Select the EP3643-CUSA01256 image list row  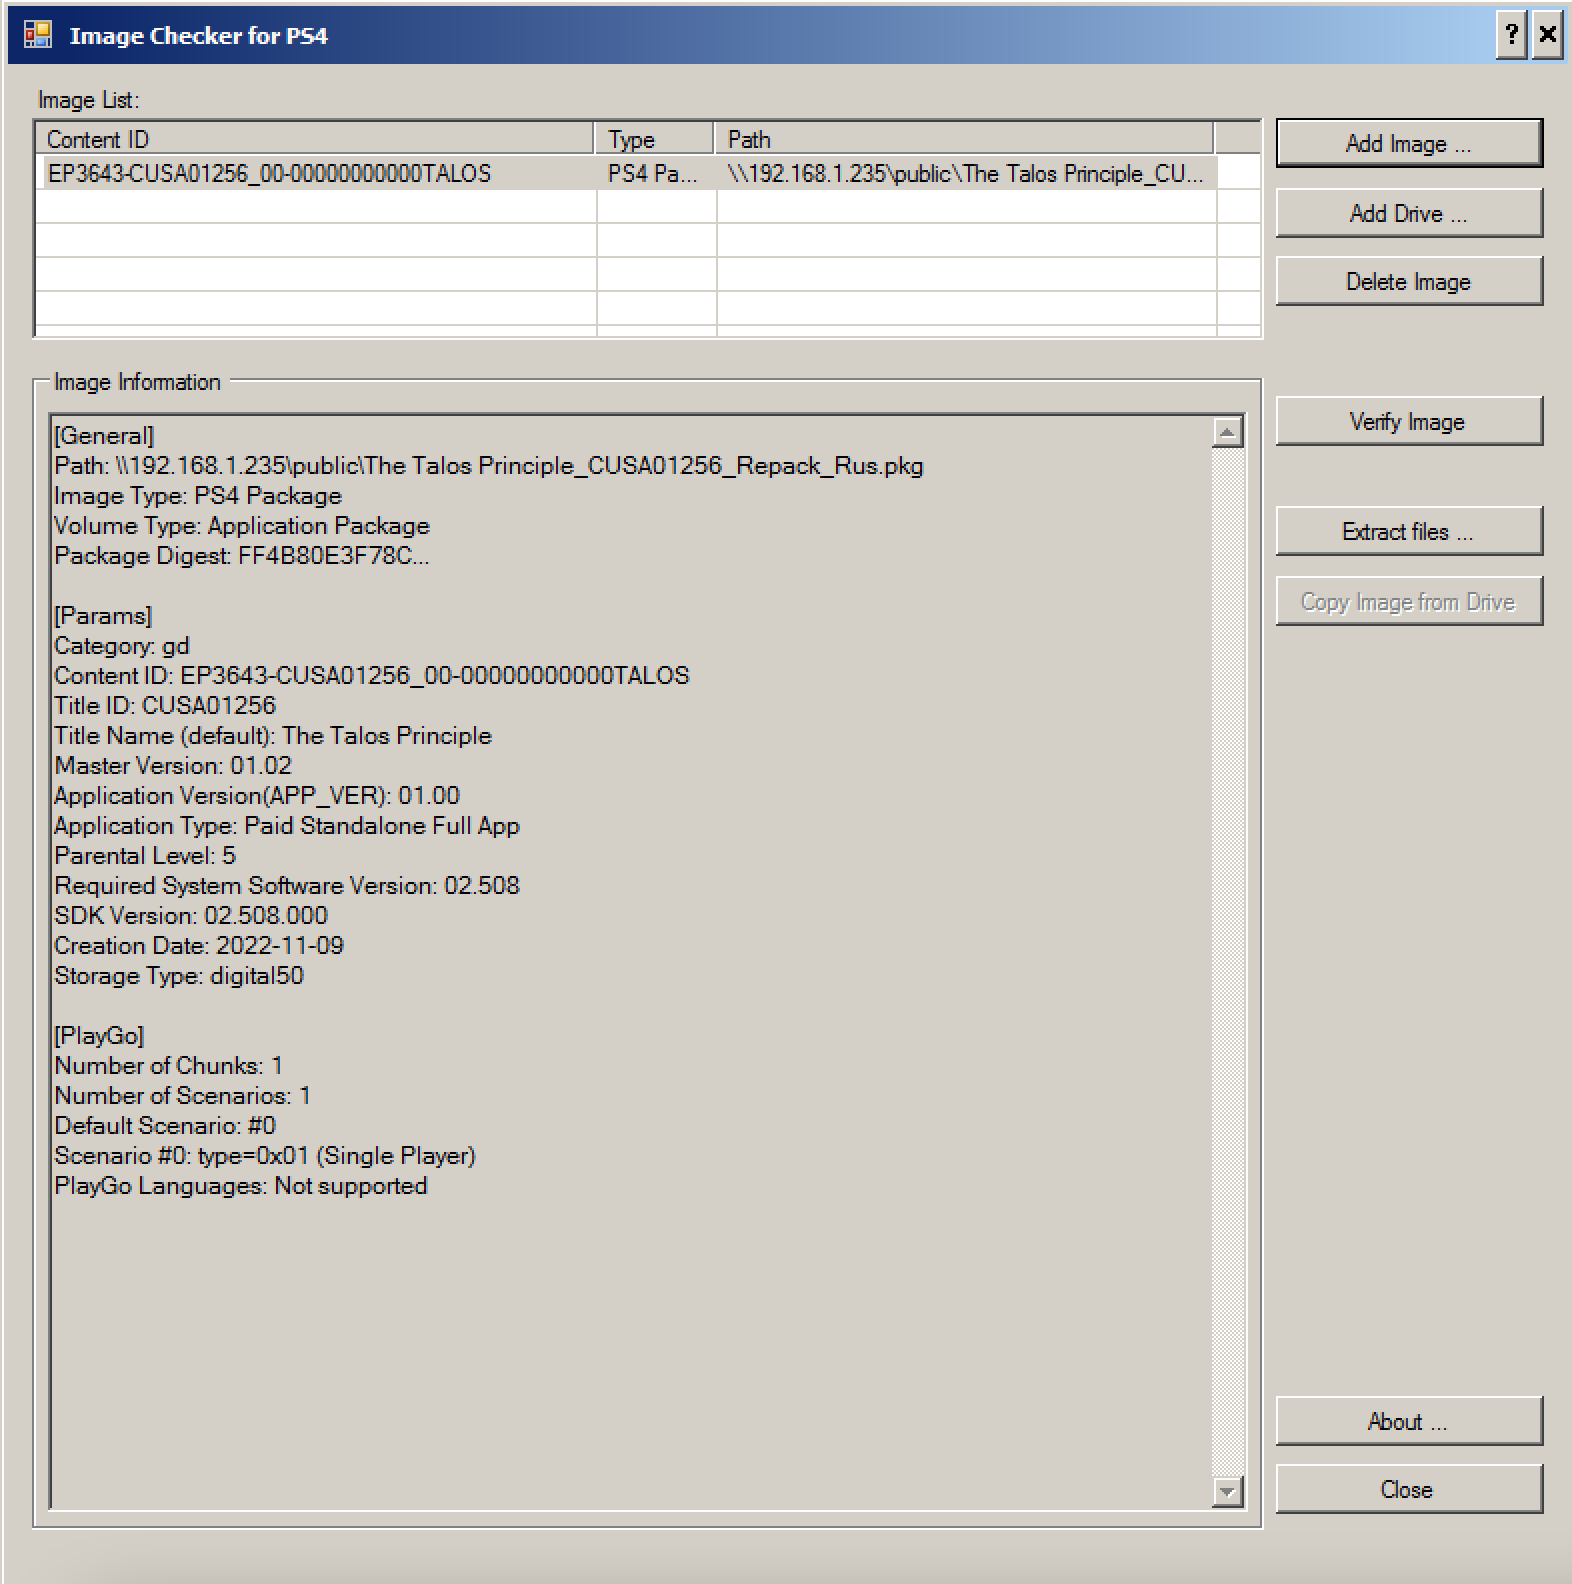626,173
